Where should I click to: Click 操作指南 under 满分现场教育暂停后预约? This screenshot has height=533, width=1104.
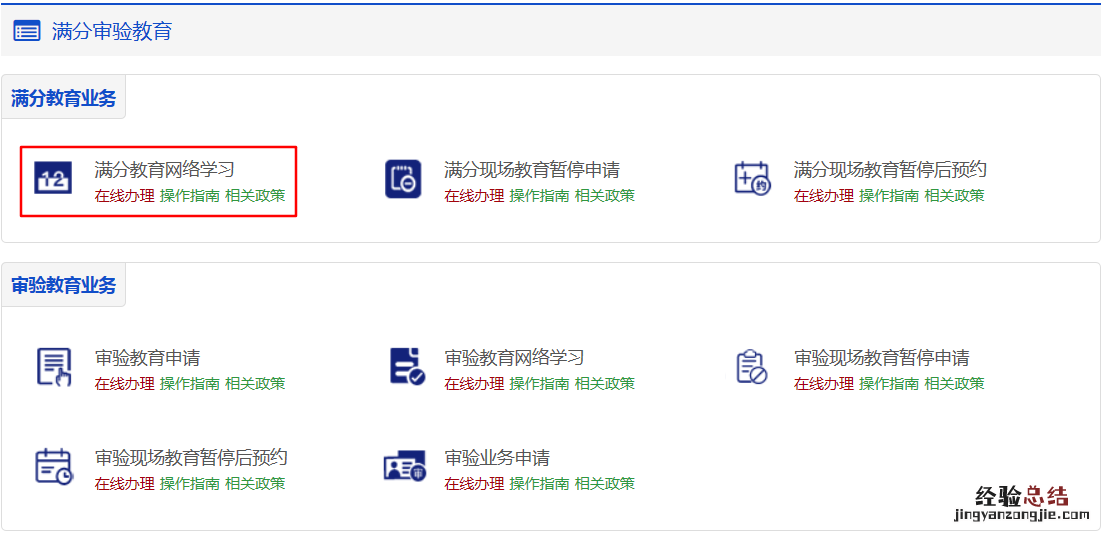pos(889,196)
